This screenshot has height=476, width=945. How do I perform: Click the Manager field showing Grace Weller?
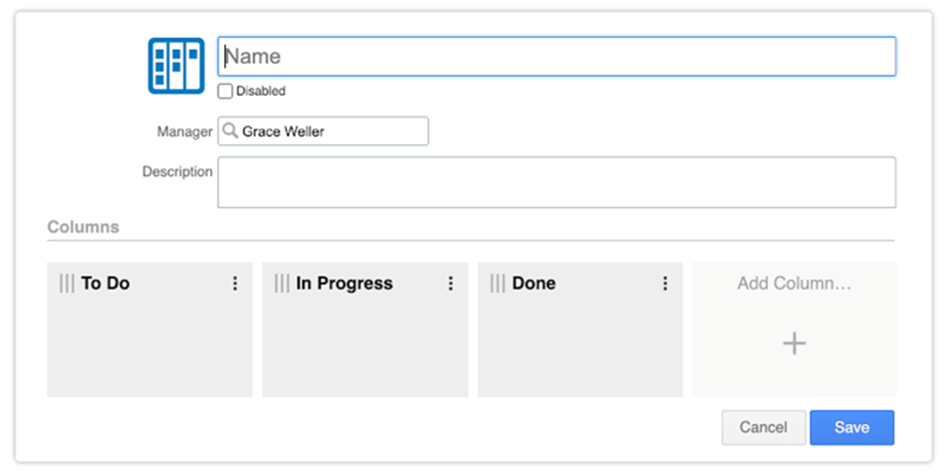click(x=323, y=131)
